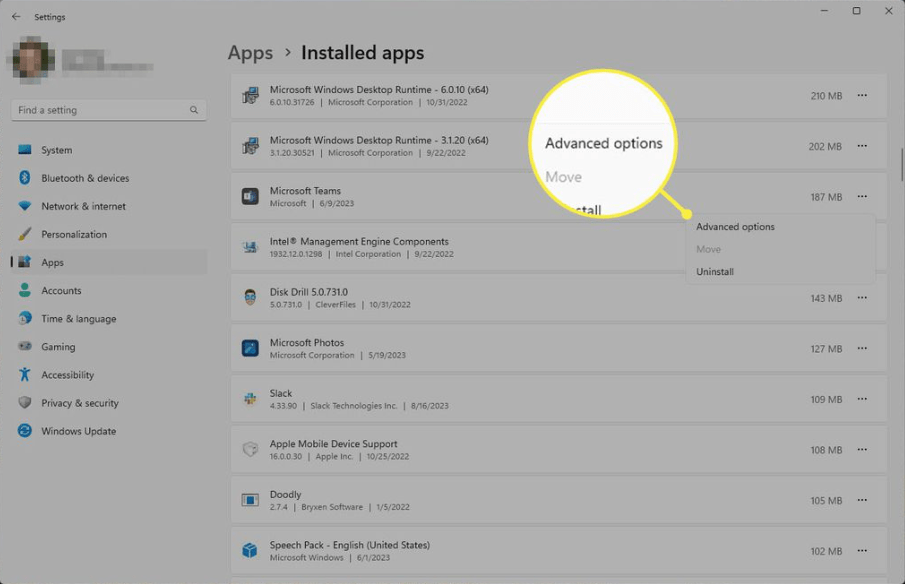Image resolution: width=905 pixels, height=584 pixels.
Task: Click the Intel Management Engine Components name
Action: tap(359, 241)
